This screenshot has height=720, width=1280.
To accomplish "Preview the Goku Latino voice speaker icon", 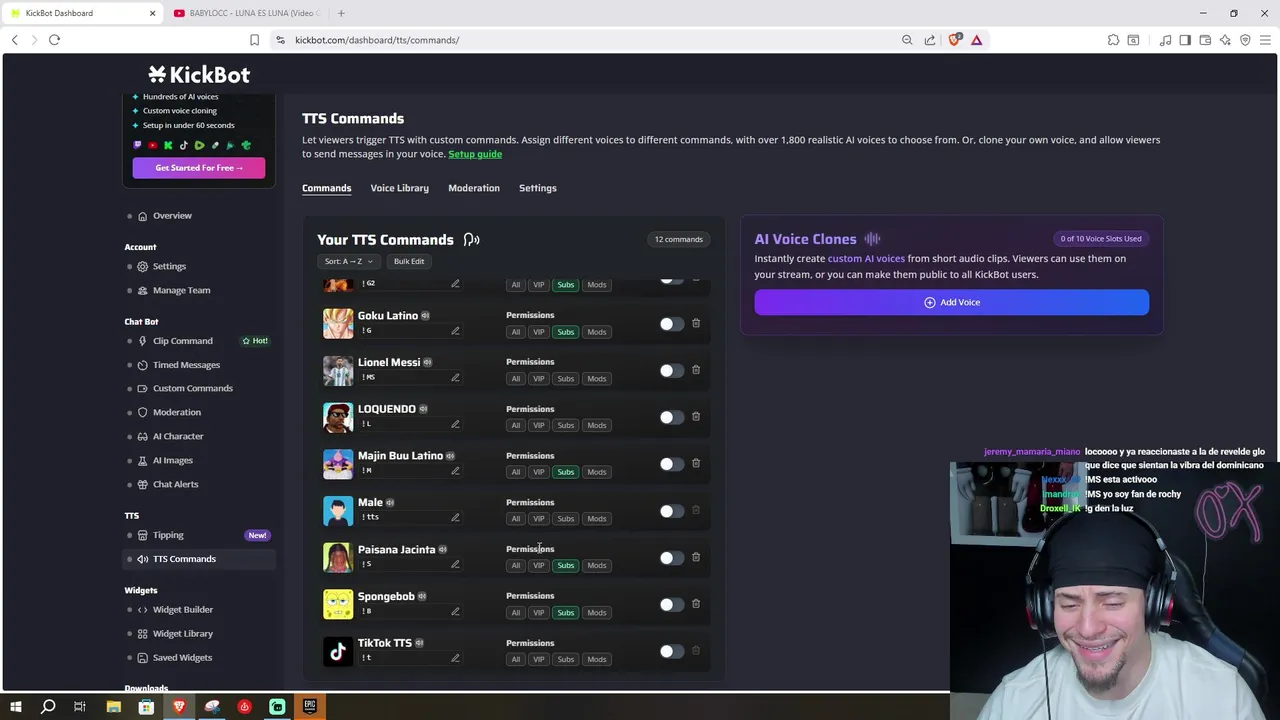I will (425, 316).
